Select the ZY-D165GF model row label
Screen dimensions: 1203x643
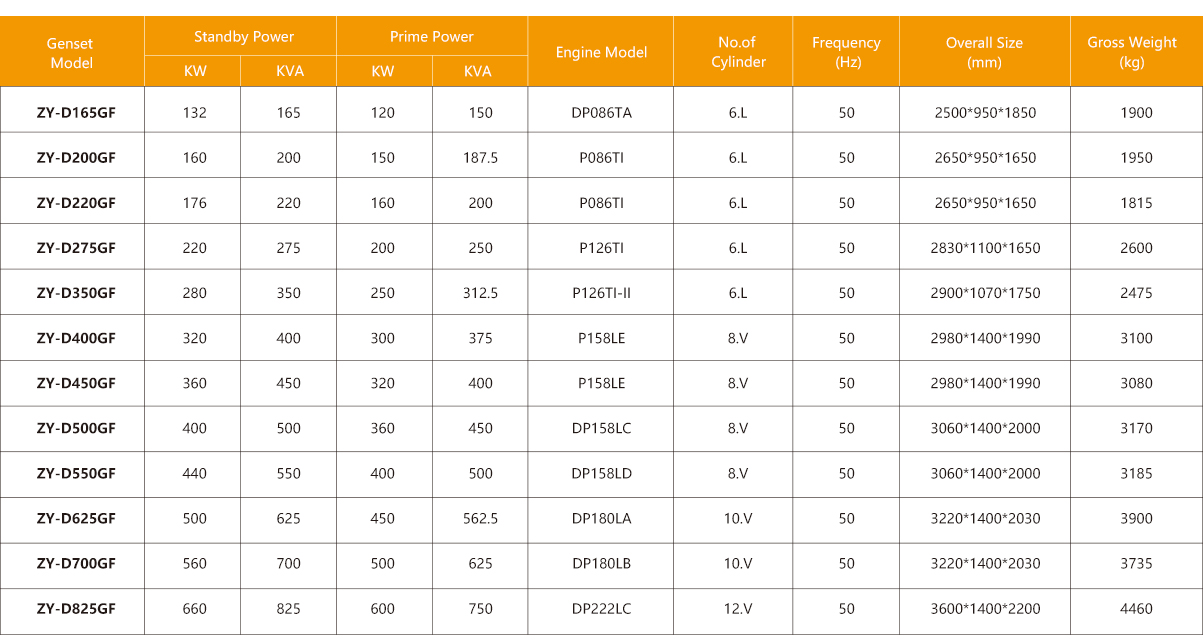76,113
